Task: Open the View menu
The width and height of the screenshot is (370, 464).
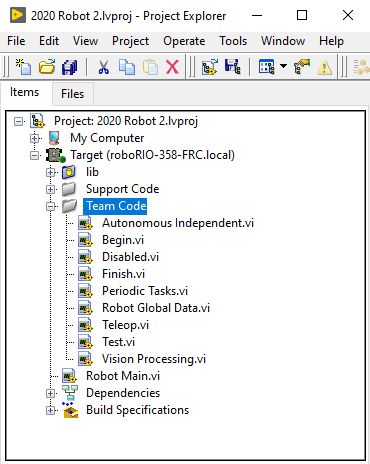Action: 85,41
